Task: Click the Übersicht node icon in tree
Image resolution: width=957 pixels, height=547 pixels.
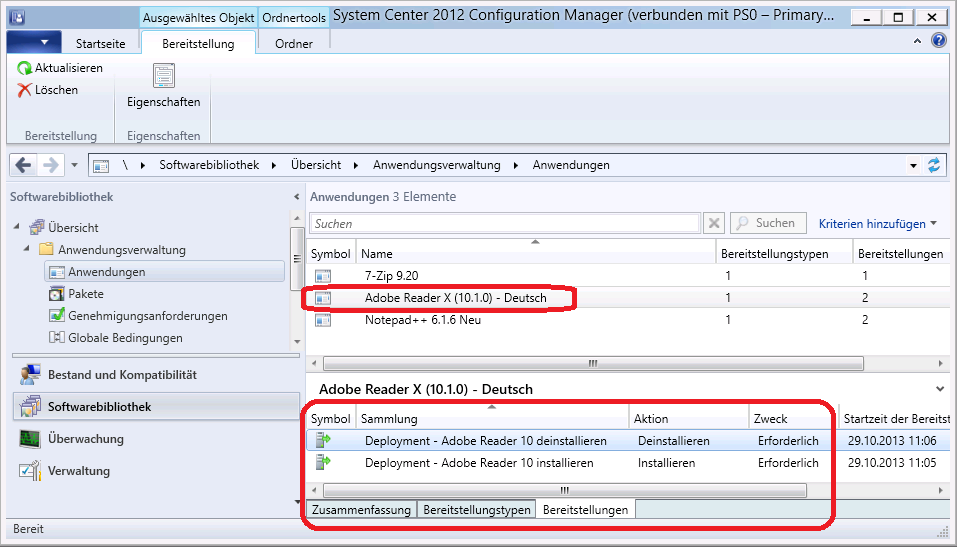Action: 37,228
